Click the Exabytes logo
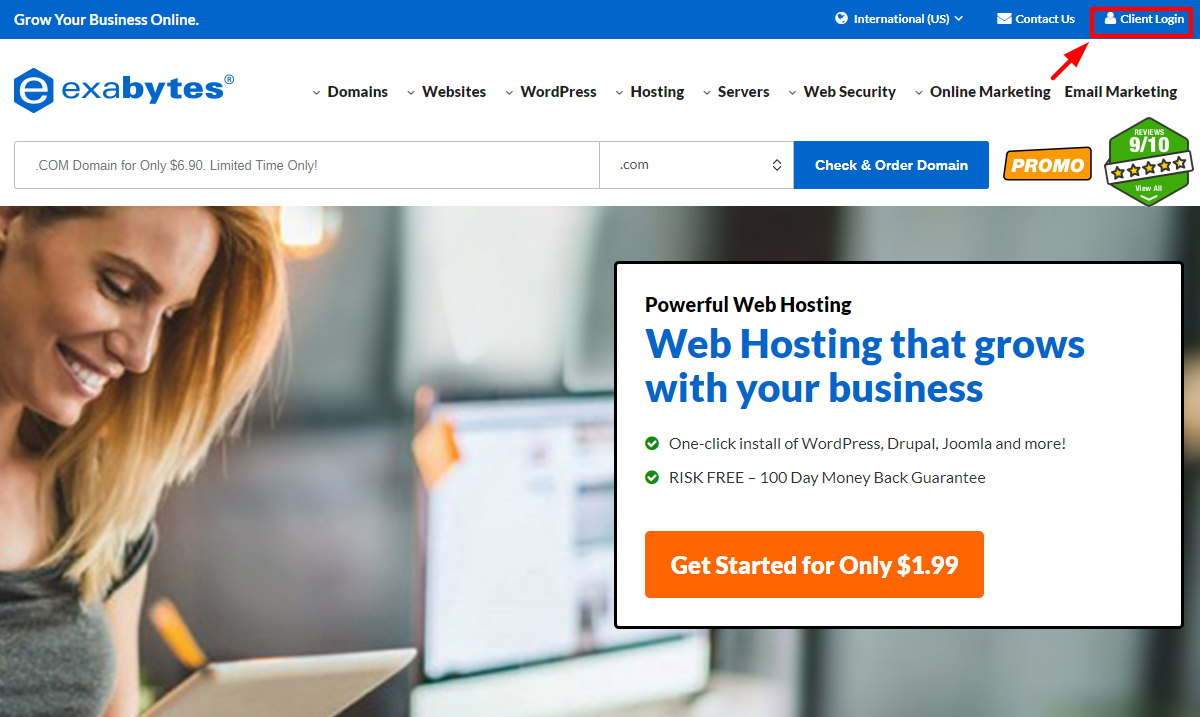This screenshot has height=717, width=1200. pos(124,90)
